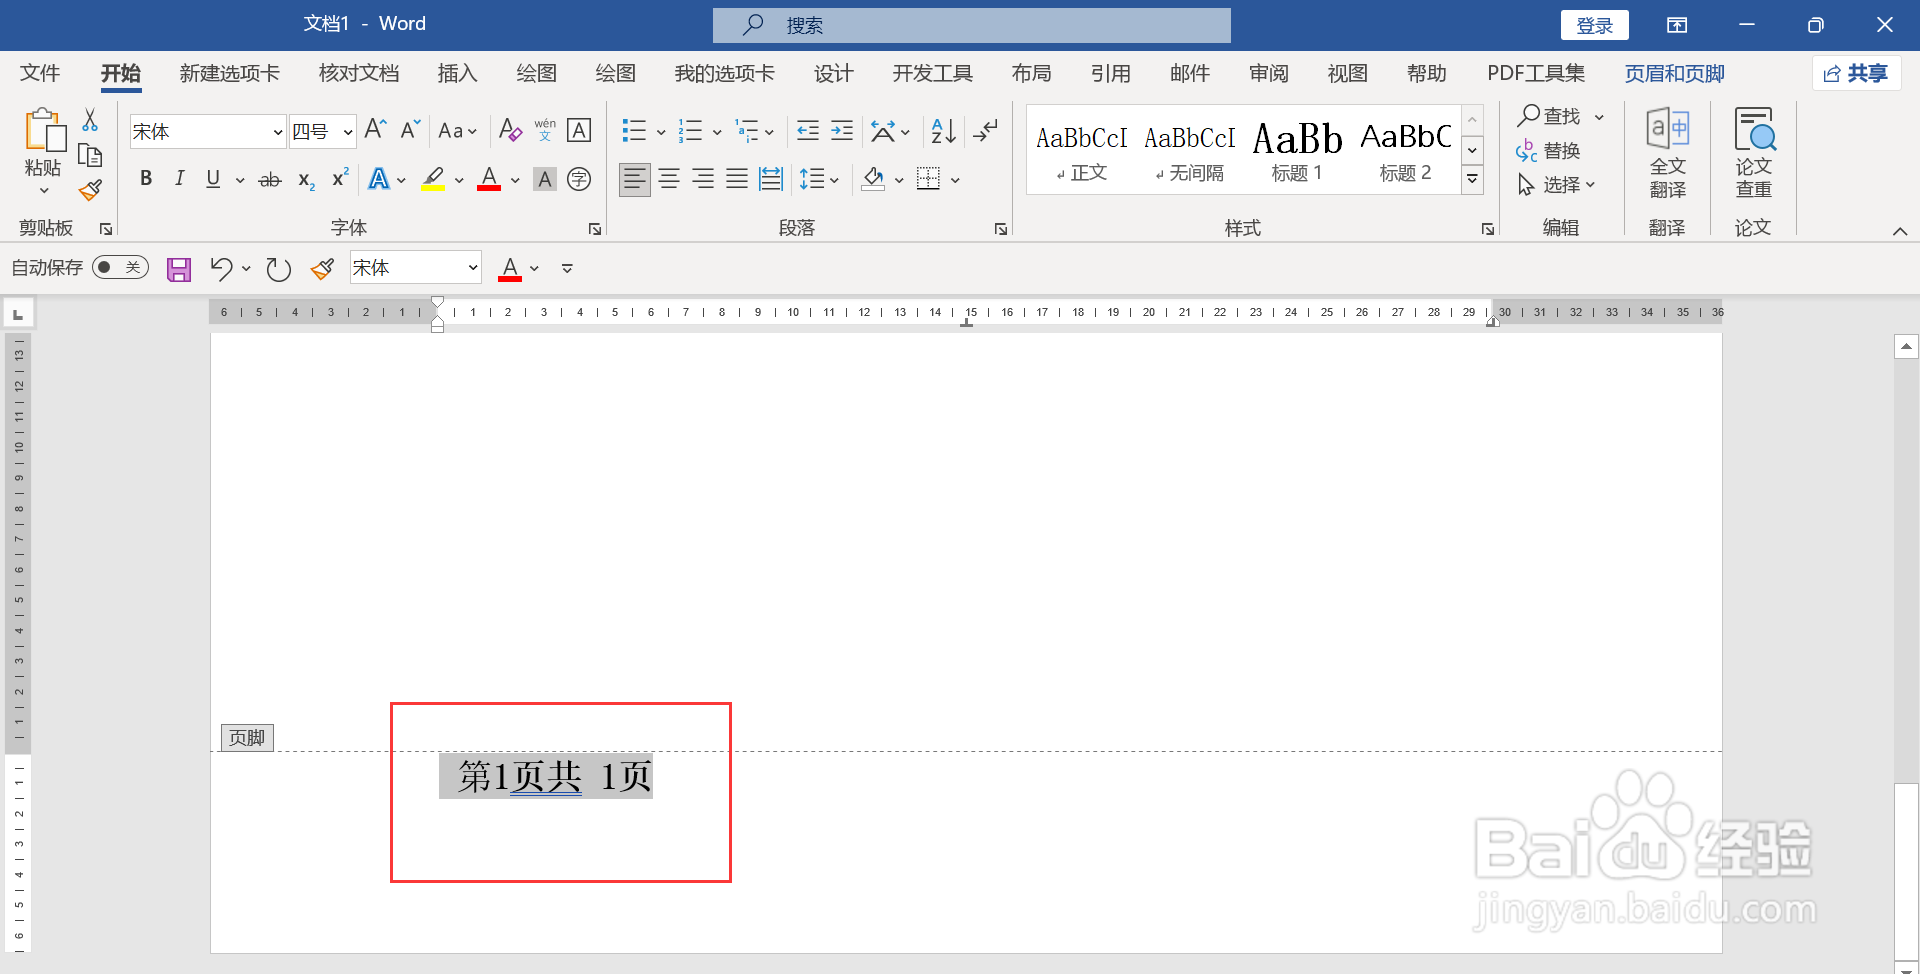Customize quick access toolbar dropdown
Image resolution: width=1920 pixels, height=974 pixels.
point(567,268)
